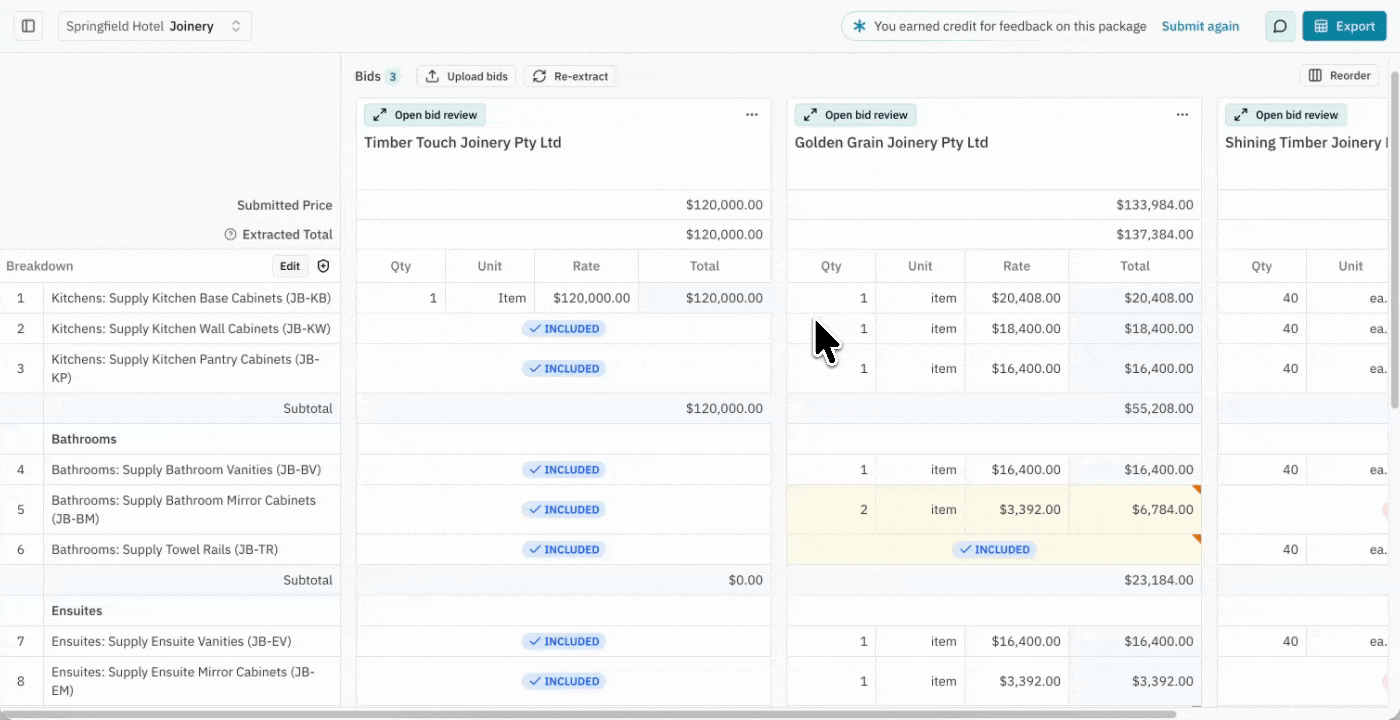Expand Timber Touch Joinery bid review

point(425,115)
